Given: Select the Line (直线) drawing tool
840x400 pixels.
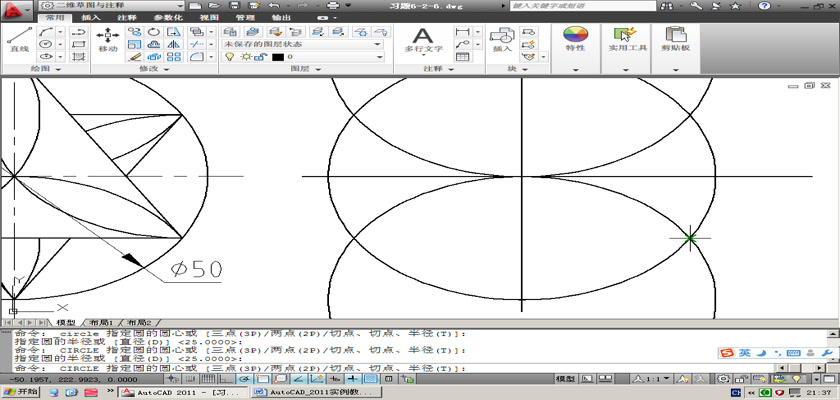Looking at the screenshot, I should (20, 40).
